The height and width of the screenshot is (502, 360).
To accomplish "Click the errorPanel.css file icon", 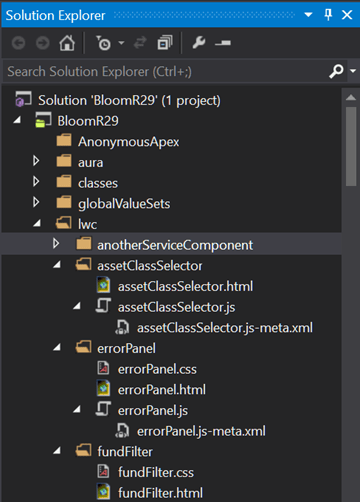I will click(x=103, y=368).
